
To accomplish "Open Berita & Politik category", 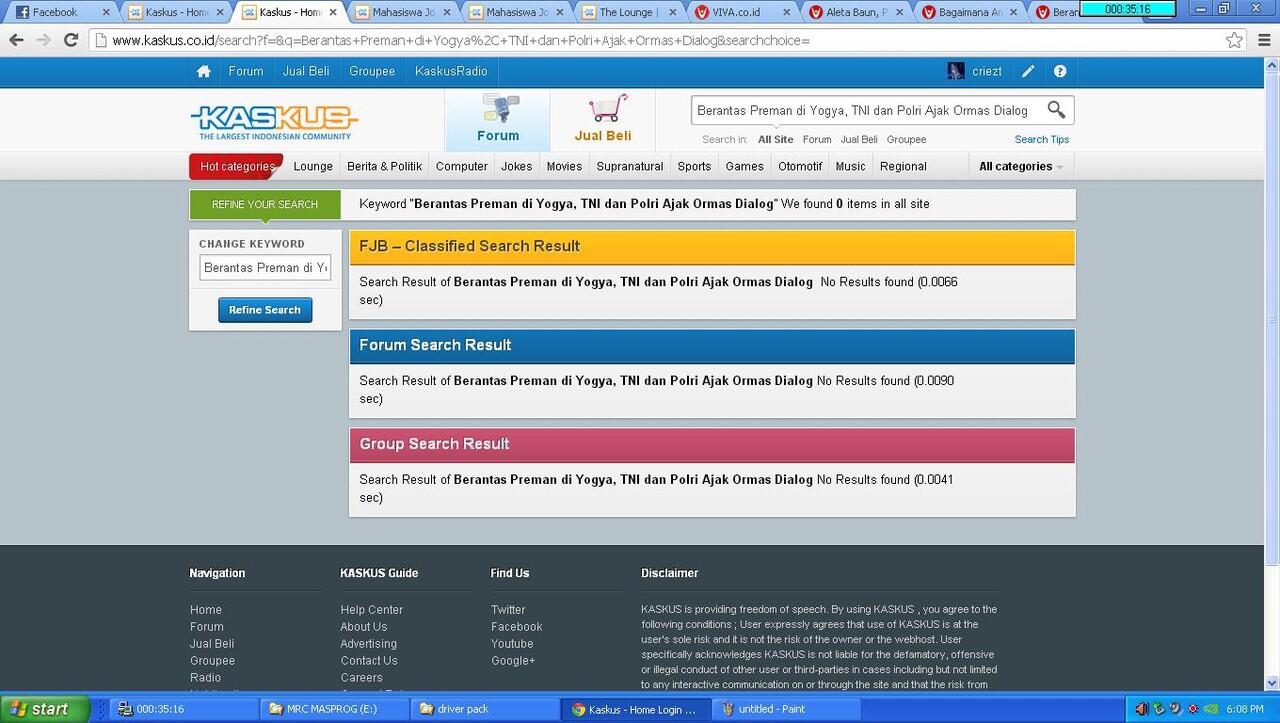I will (x=385, y=167).
